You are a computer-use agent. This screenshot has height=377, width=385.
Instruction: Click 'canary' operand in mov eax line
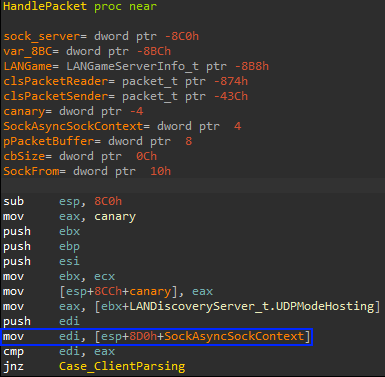pos(115,216)
